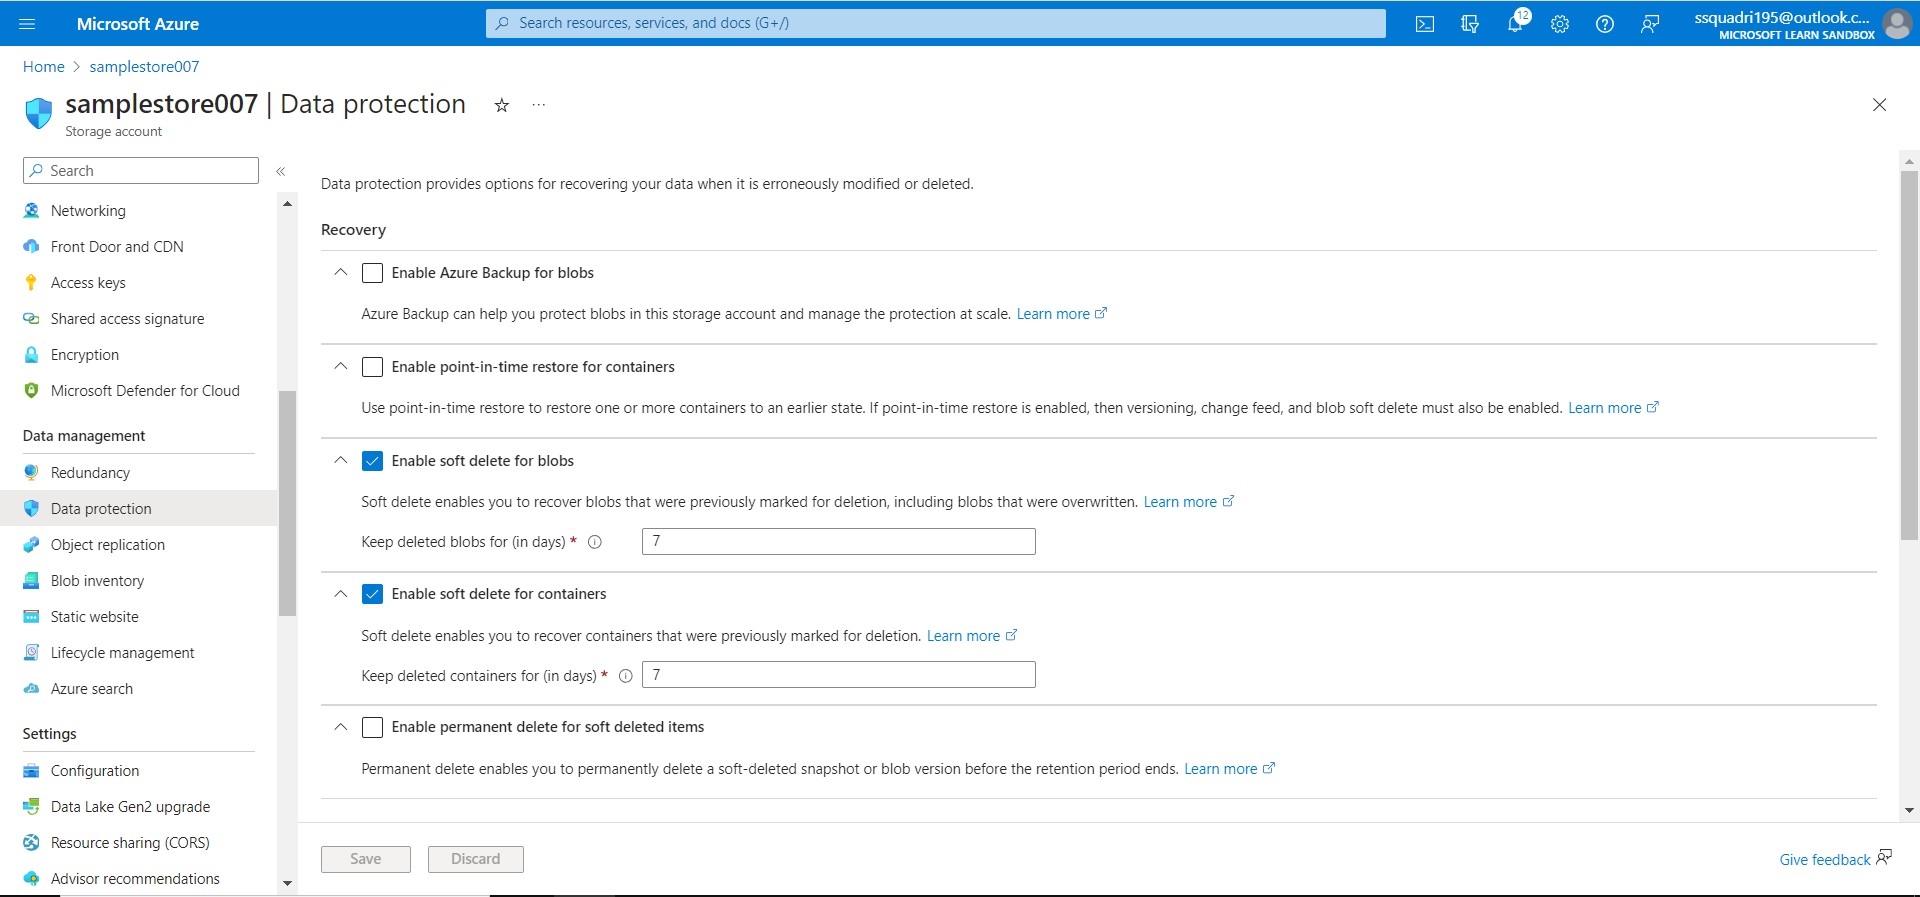Collapse the Azure Backup for blobs section
This screenshot has height=897, width=1920.
[x=341, y=272]
